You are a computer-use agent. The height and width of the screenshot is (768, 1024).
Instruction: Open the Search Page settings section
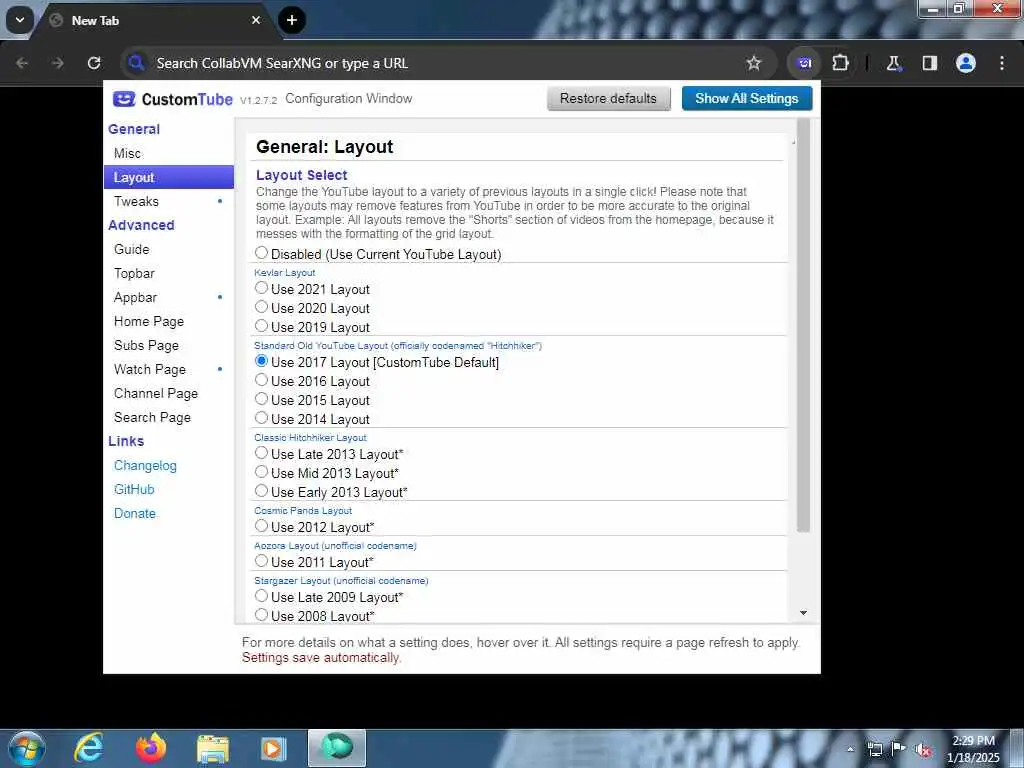(168, 417)
